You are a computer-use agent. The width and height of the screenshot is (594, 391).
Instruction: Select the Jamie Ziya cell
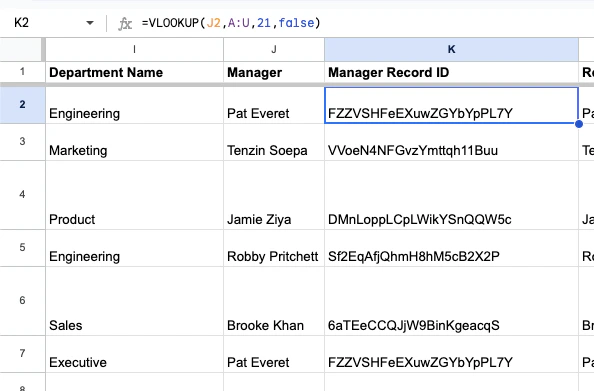tap(274, 195)
